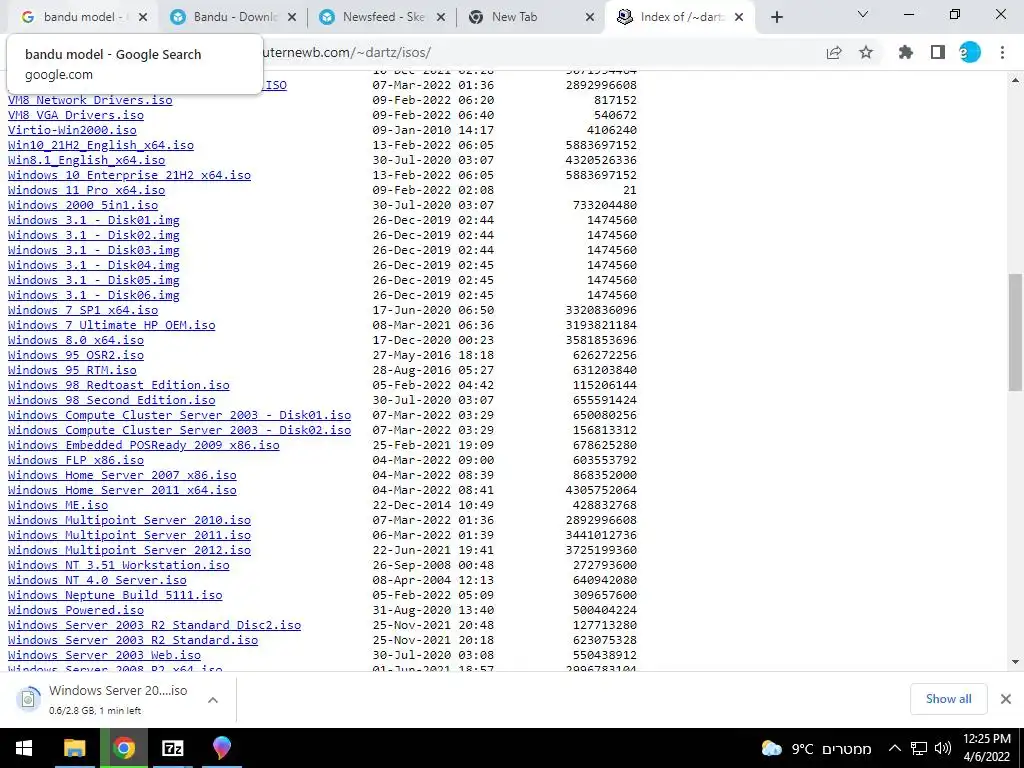Open the network tray icon
The height and width of the screenshot is (768, 1024).
click(919, 748)
